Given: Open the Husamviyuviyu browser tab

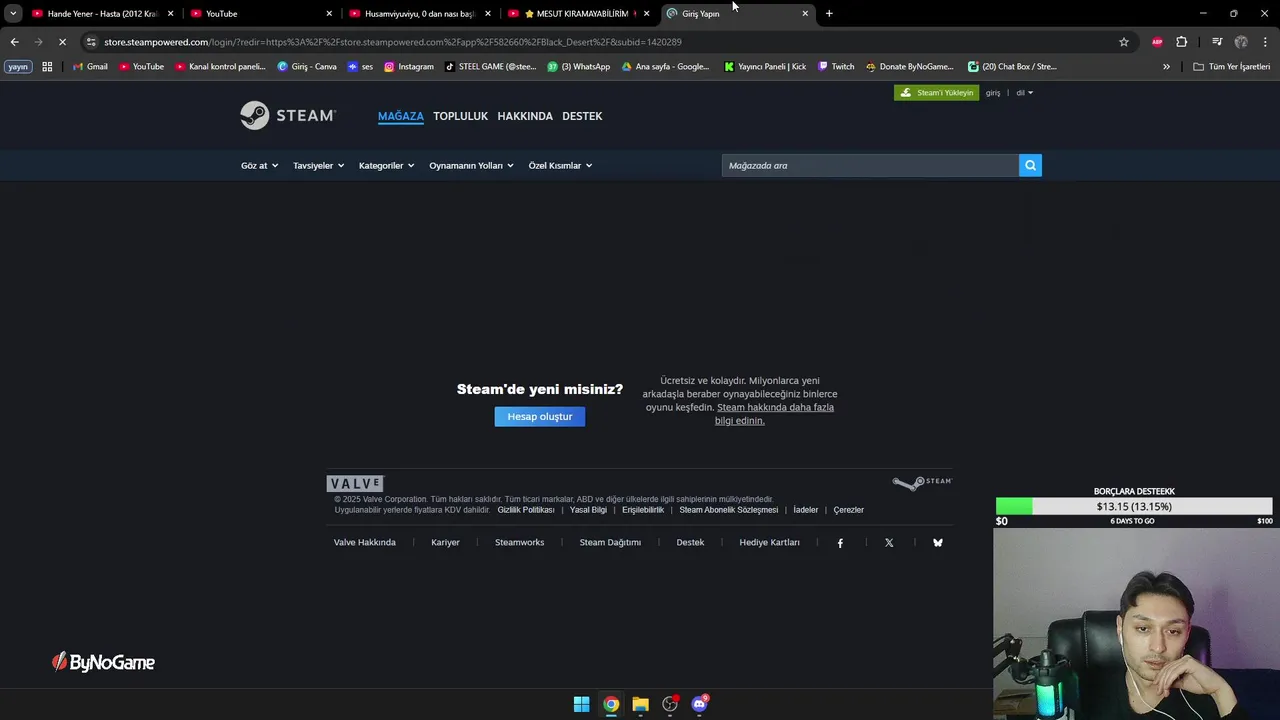Looking at the screenshot, I should point(420,14).
